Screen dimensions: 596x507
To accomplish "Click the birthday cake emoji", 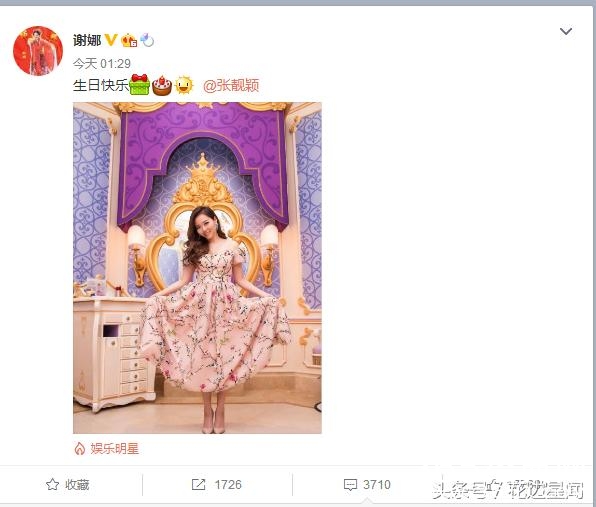I will 162,86.
